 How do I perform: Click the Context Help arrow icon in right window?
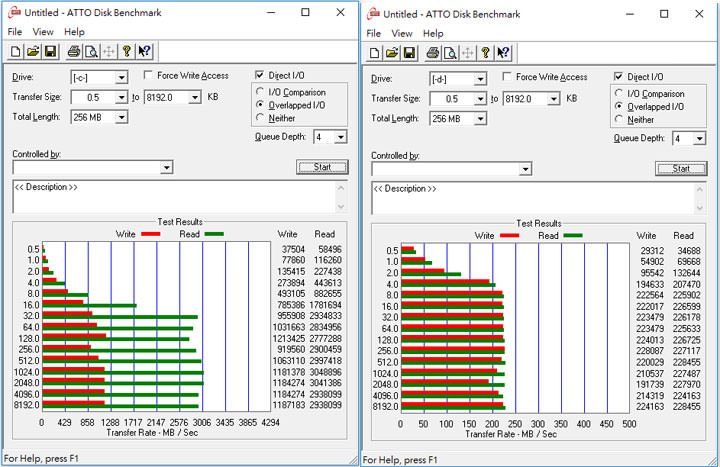point(505,53)
